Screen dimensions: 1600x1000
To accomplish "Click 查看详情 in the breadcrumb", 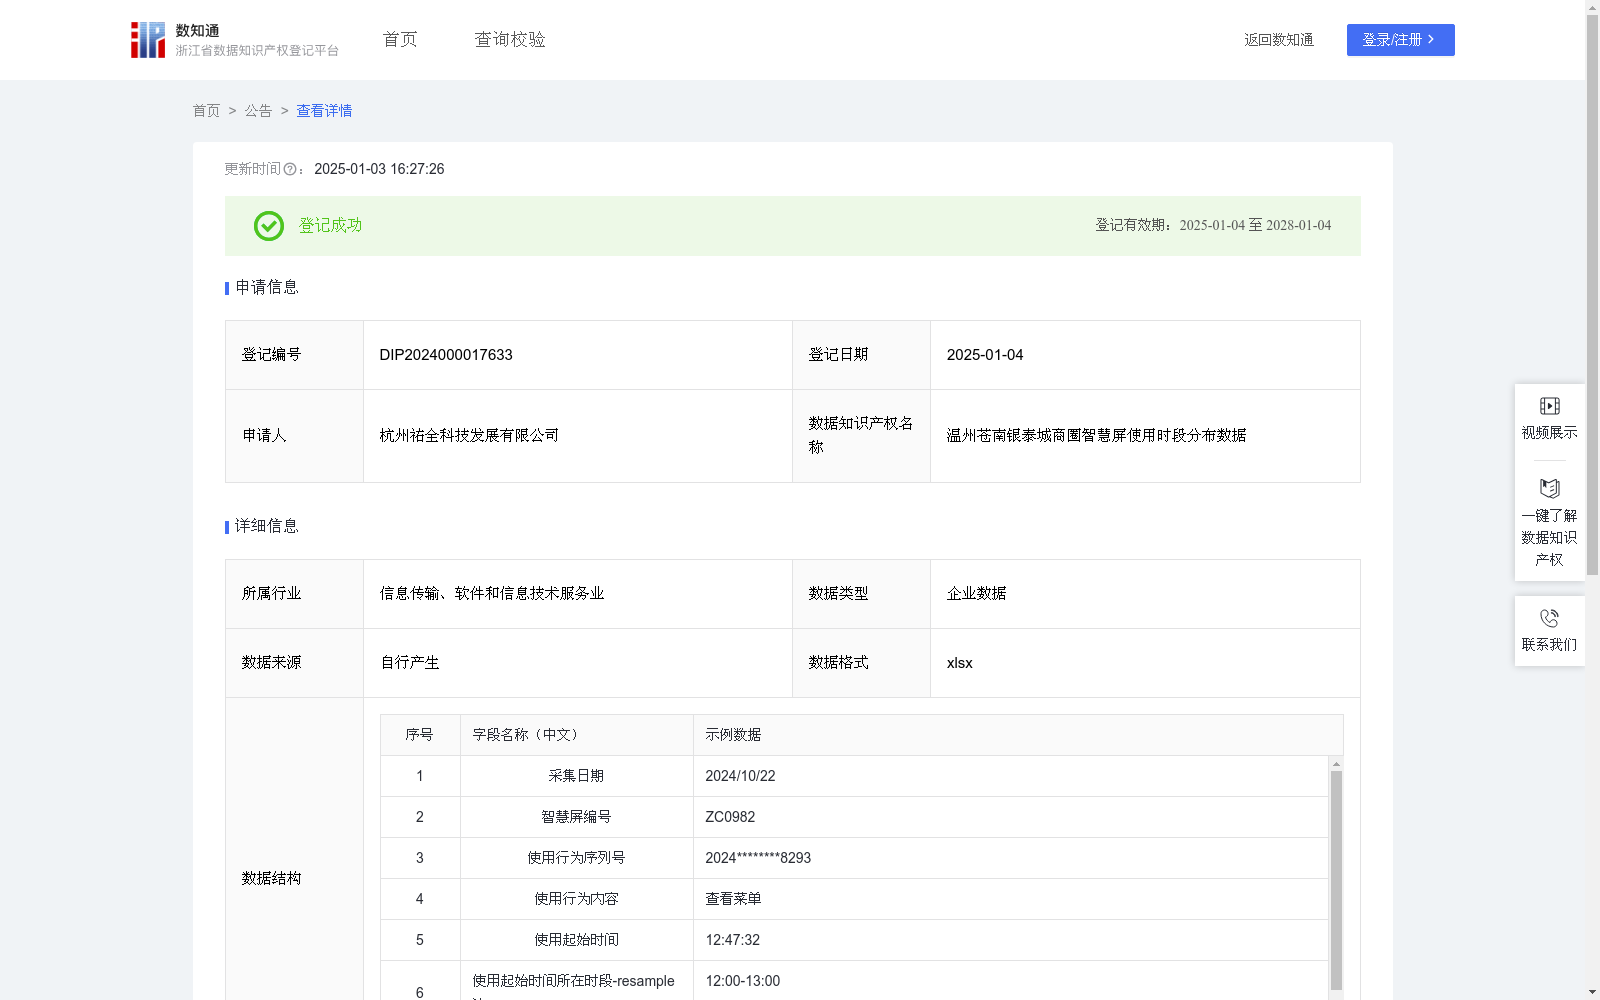I will [324, 111].
